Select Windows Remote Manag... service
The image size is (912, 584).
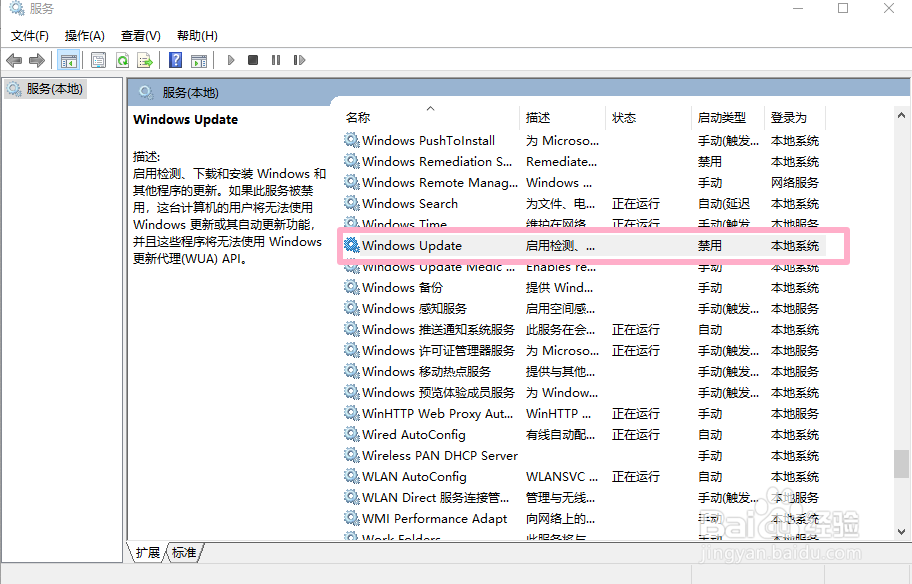click(583, 183)
